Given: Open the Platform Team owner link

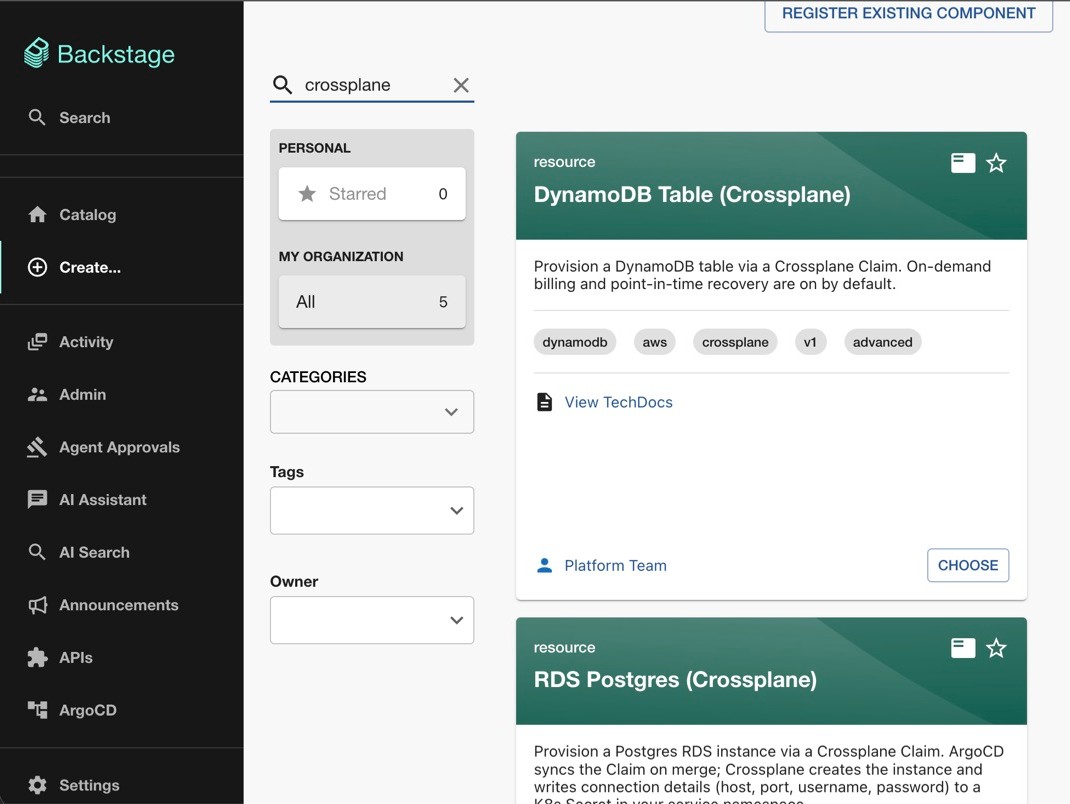Looking at the screenshot, I should tap(616, 565).
